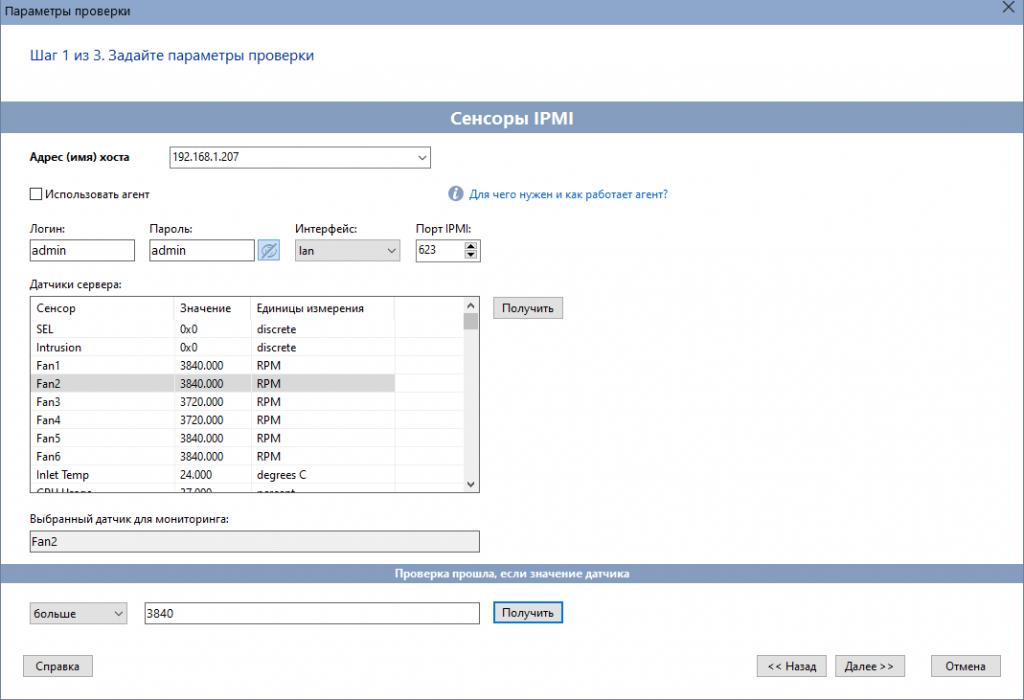
Task: Sort by 'Значение' column header
Action: point(212,308)
